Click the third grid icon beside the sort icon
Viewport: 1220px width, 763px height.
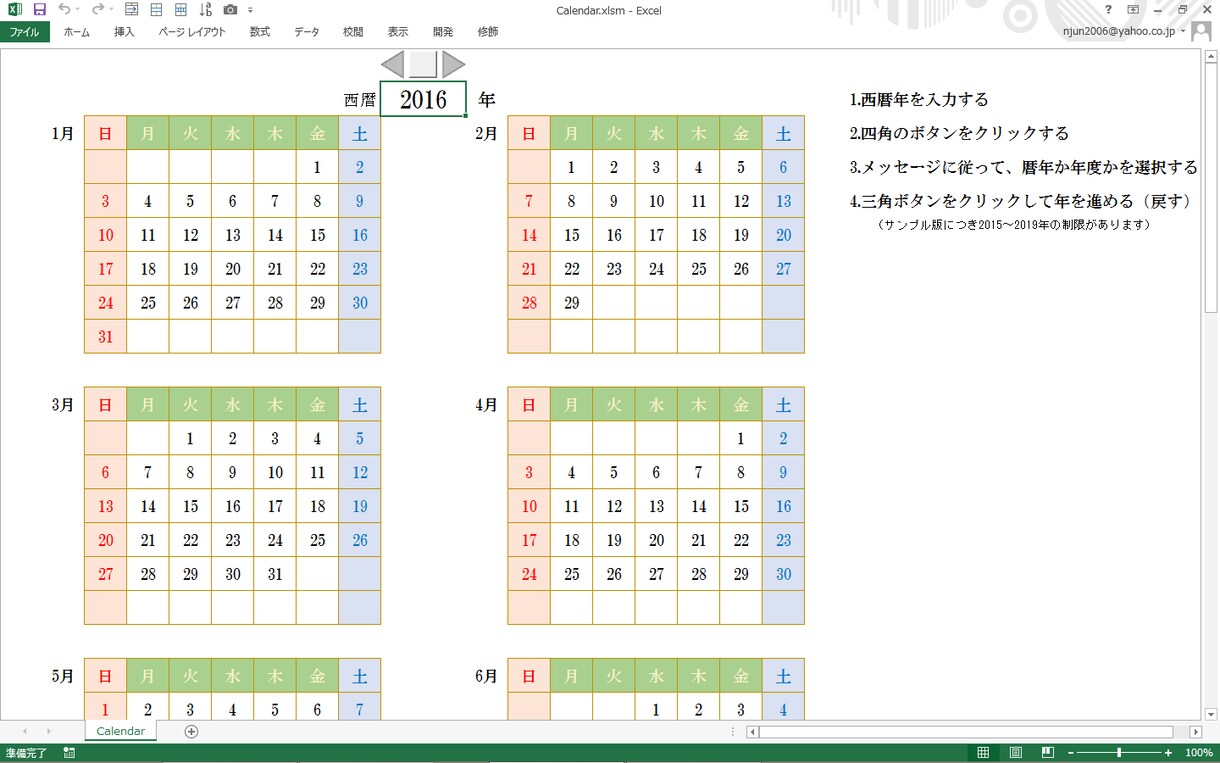tap(180, 9)
